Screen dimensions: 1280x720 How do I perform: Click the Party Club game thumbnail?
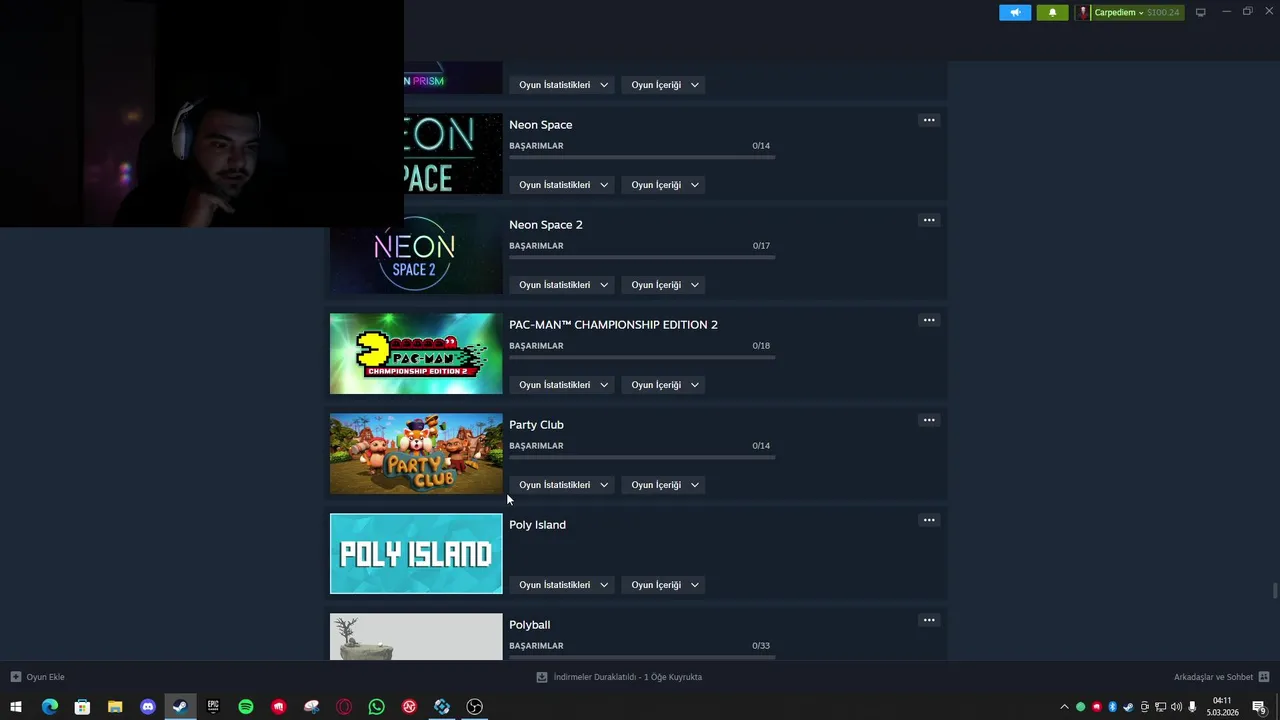tap(416, 454)
